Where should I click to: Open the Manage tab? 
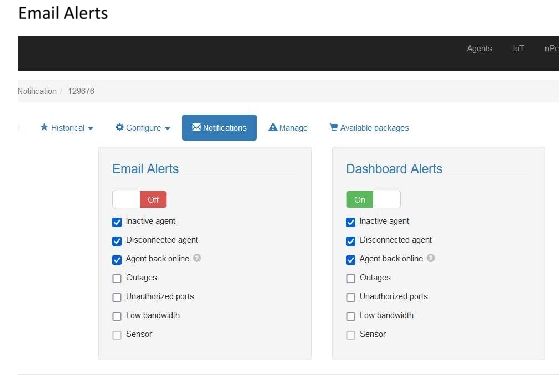tap(288, 128)
